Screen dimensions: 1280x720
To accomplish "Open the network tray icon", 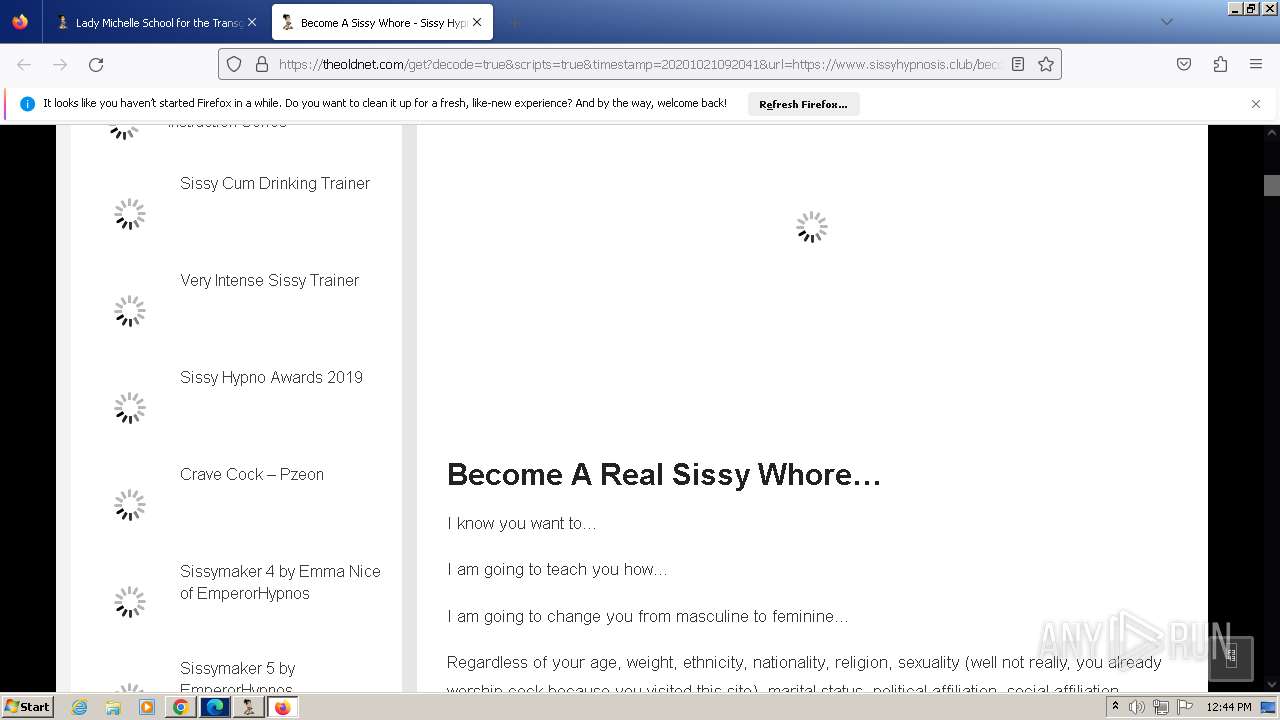I will pos(1161,707).
